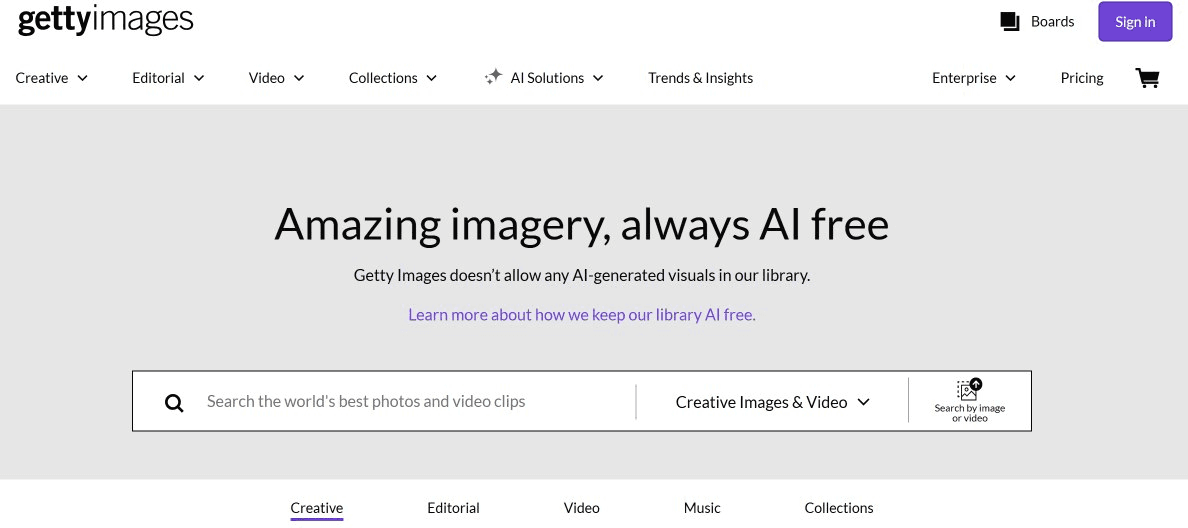The width and height of the screenshot is (1188, 528).
Task: Open the AI free library learn more link
Action: pos(582,314)
